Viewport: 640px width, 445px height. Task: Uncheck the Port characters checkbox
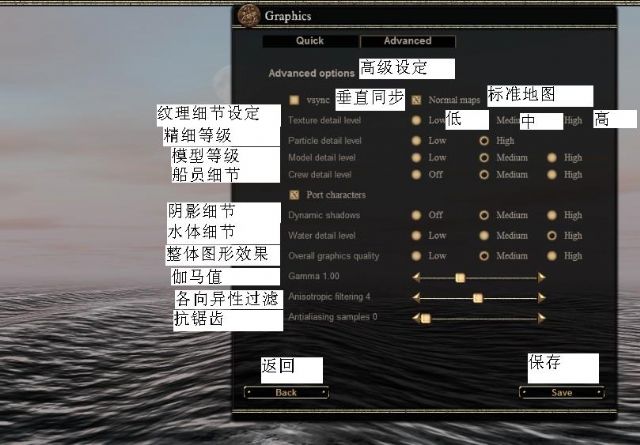[294, 195]
